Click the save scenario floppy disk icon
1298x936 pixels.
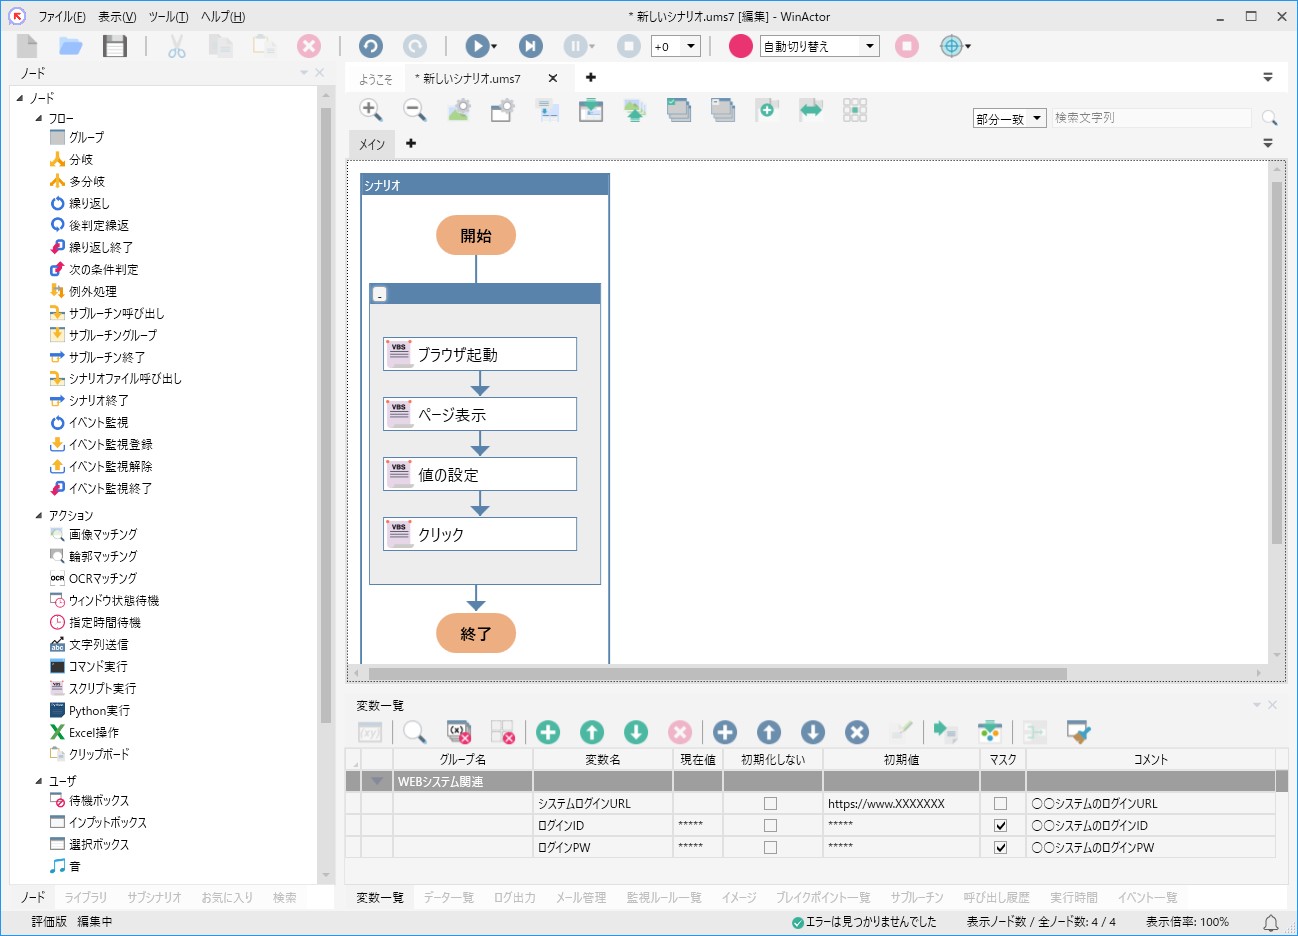click(x=115, y=46)
